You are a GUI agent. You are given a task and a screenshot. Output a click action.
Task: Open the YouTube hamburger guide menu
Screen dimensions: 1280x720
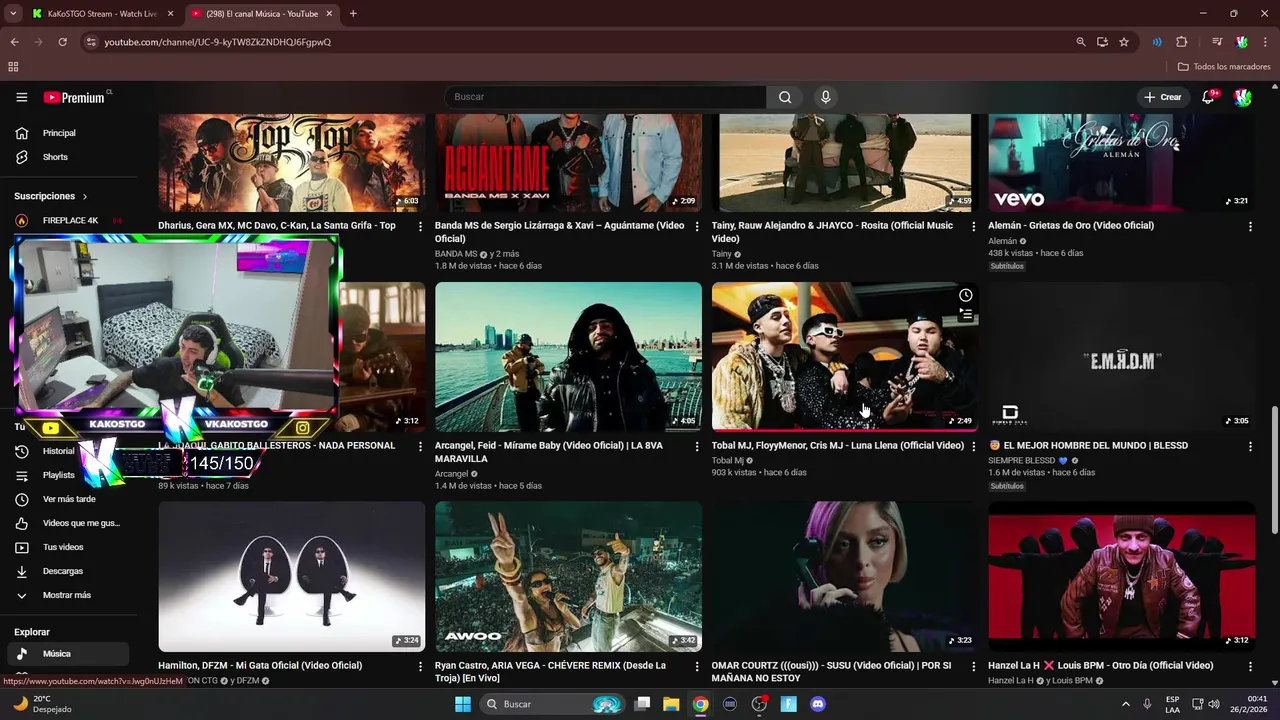pyautogui.click(x=21, y=97)
